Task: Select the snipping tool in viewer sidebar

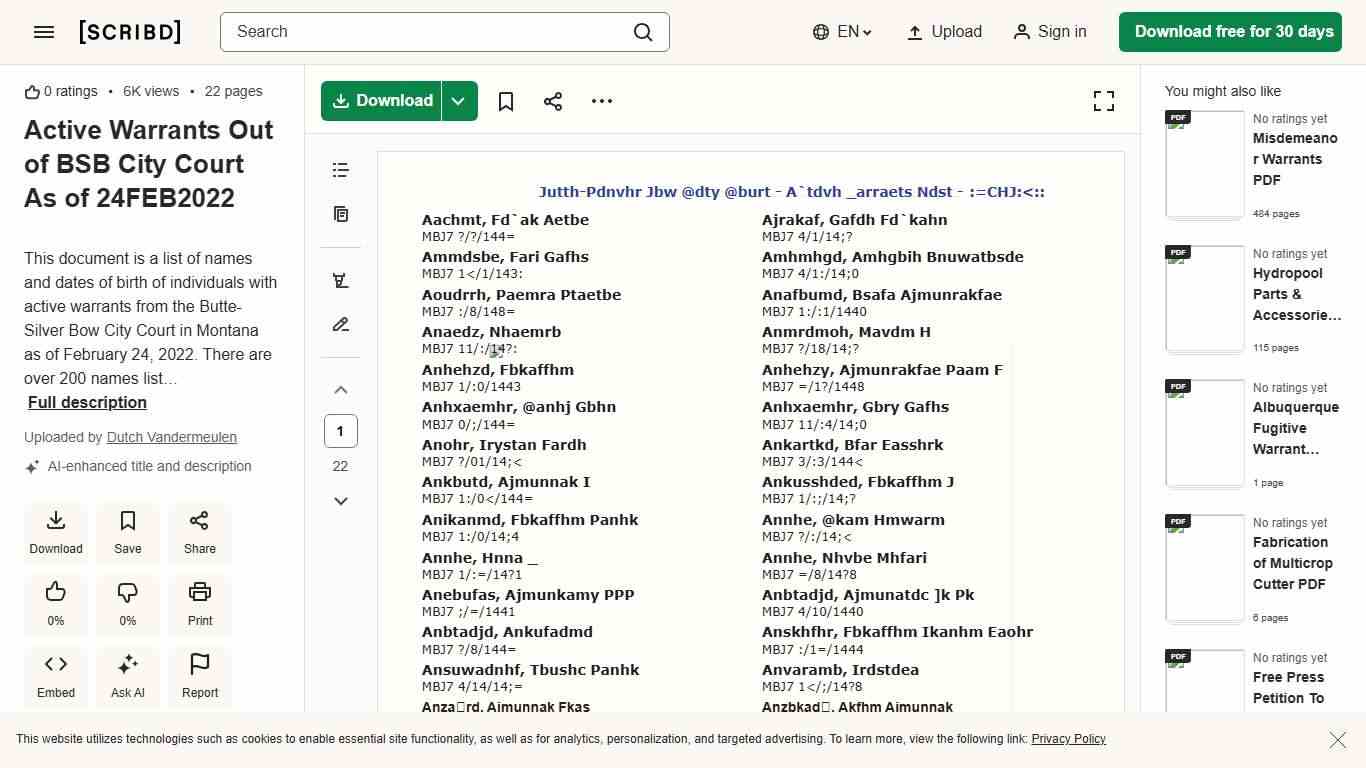Action: click(x=340, y=280)
